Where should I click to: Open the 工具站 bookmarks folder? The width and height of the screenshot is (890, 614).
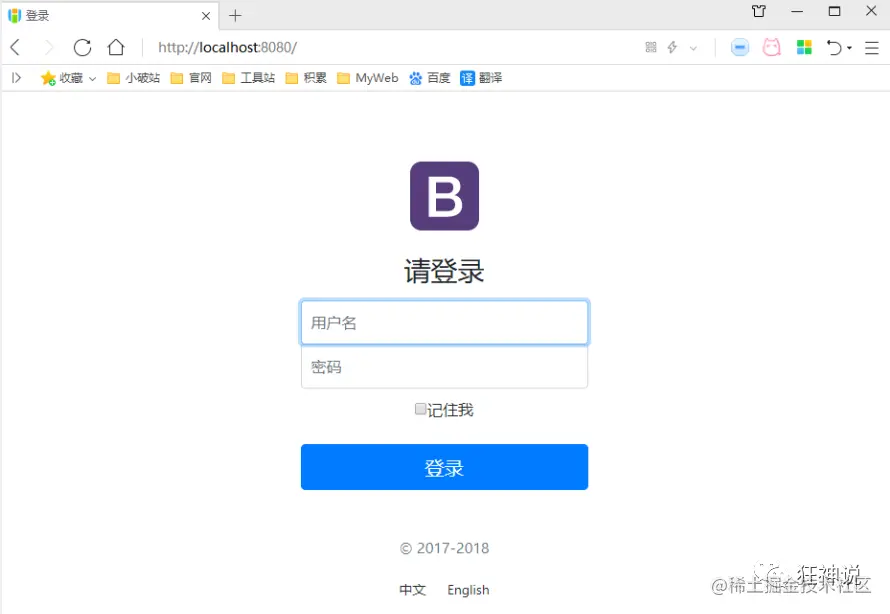(x=256, y=78)
